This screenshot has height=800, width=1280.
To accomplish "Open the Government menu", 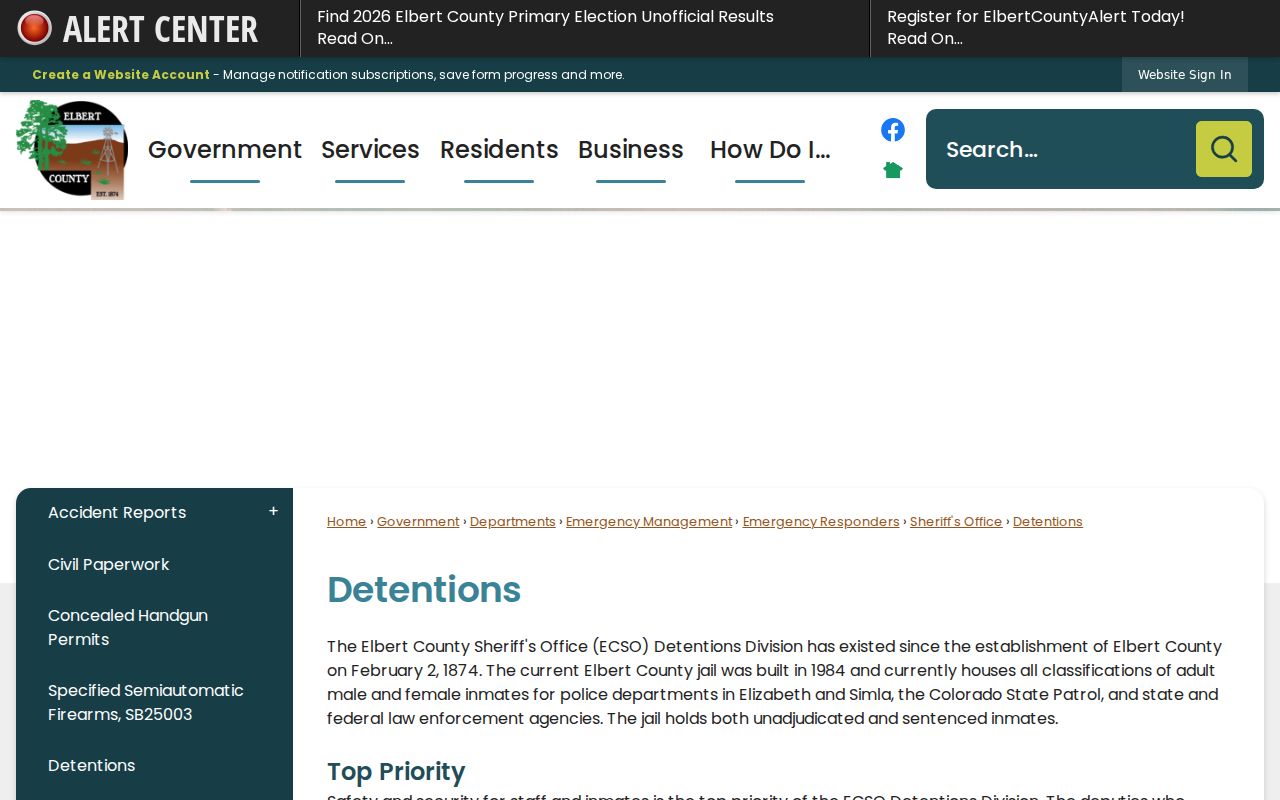I will click(225, 150).
